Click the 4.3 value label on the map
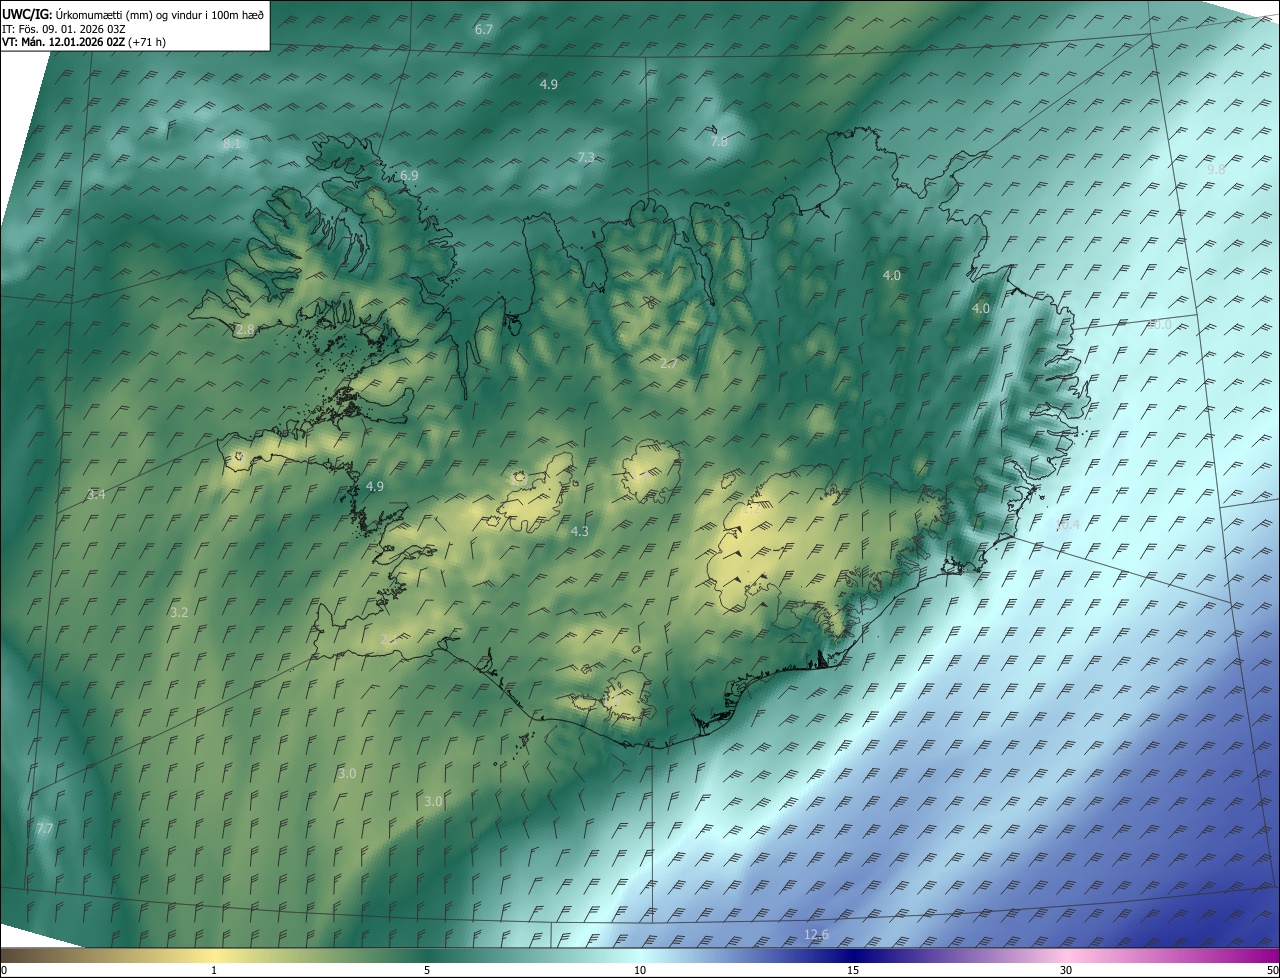Viewport: 1280px width, 978px height. 580,531
